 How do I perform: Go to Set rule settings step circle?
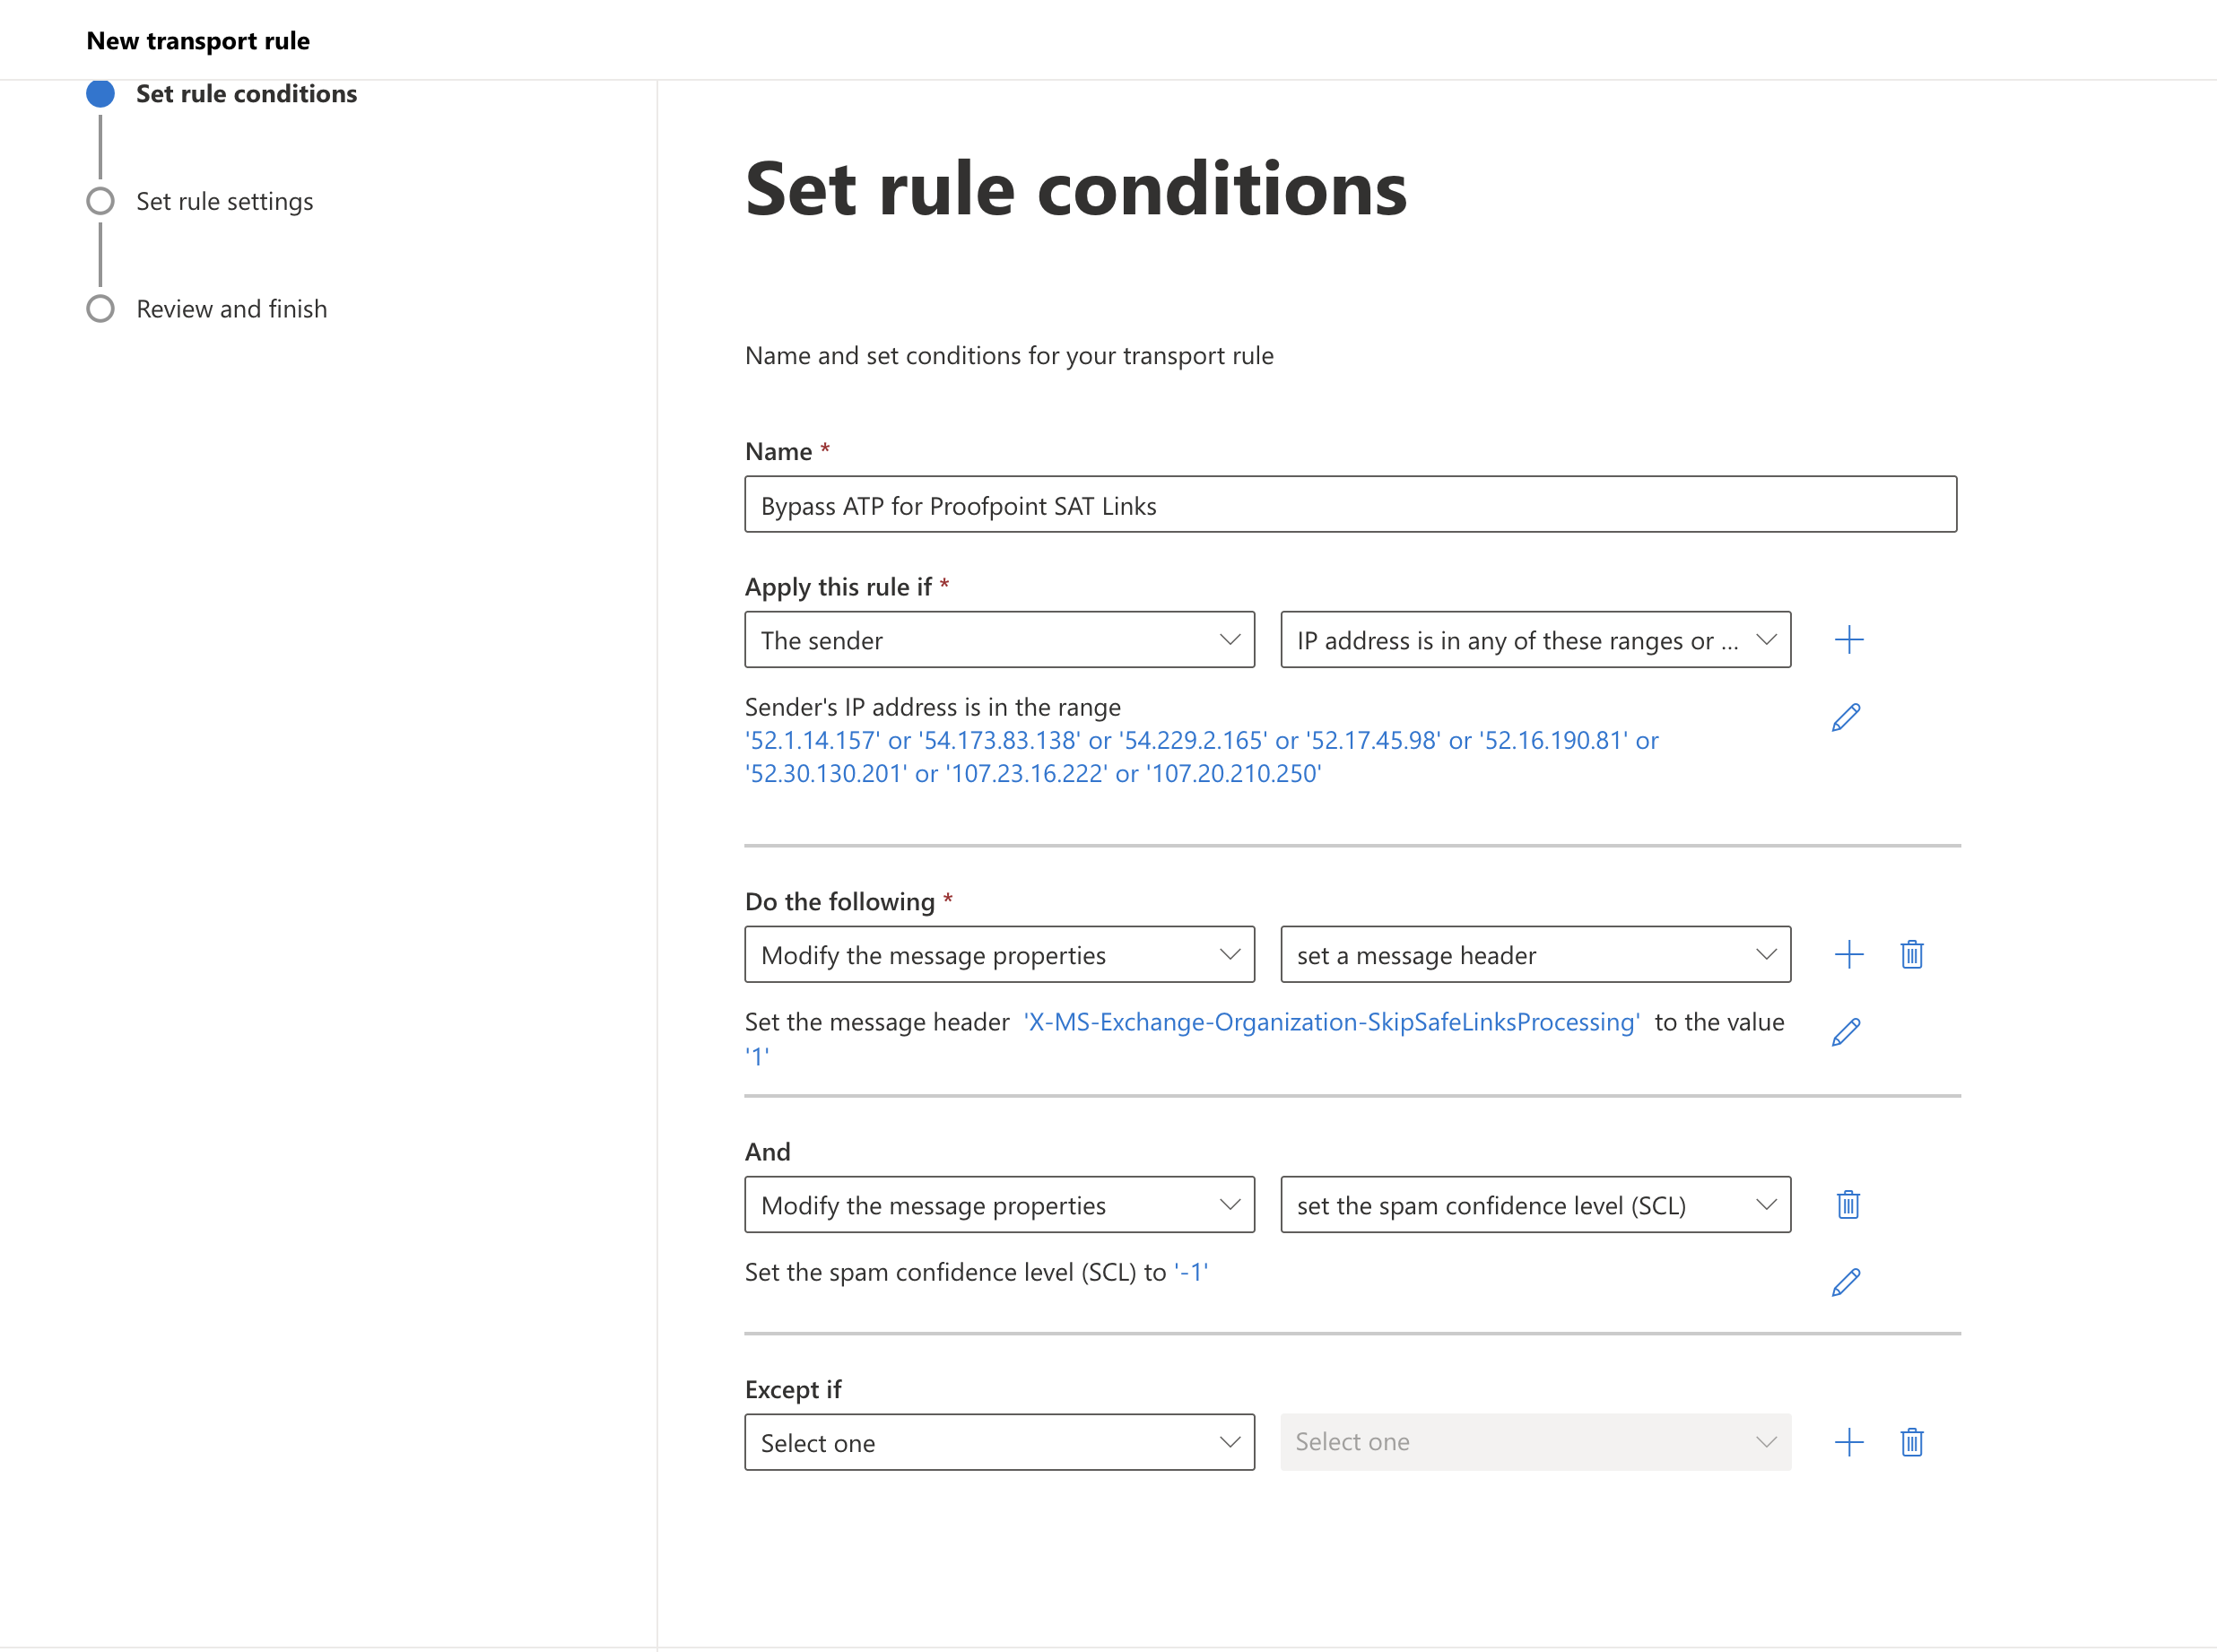(100, 201)
